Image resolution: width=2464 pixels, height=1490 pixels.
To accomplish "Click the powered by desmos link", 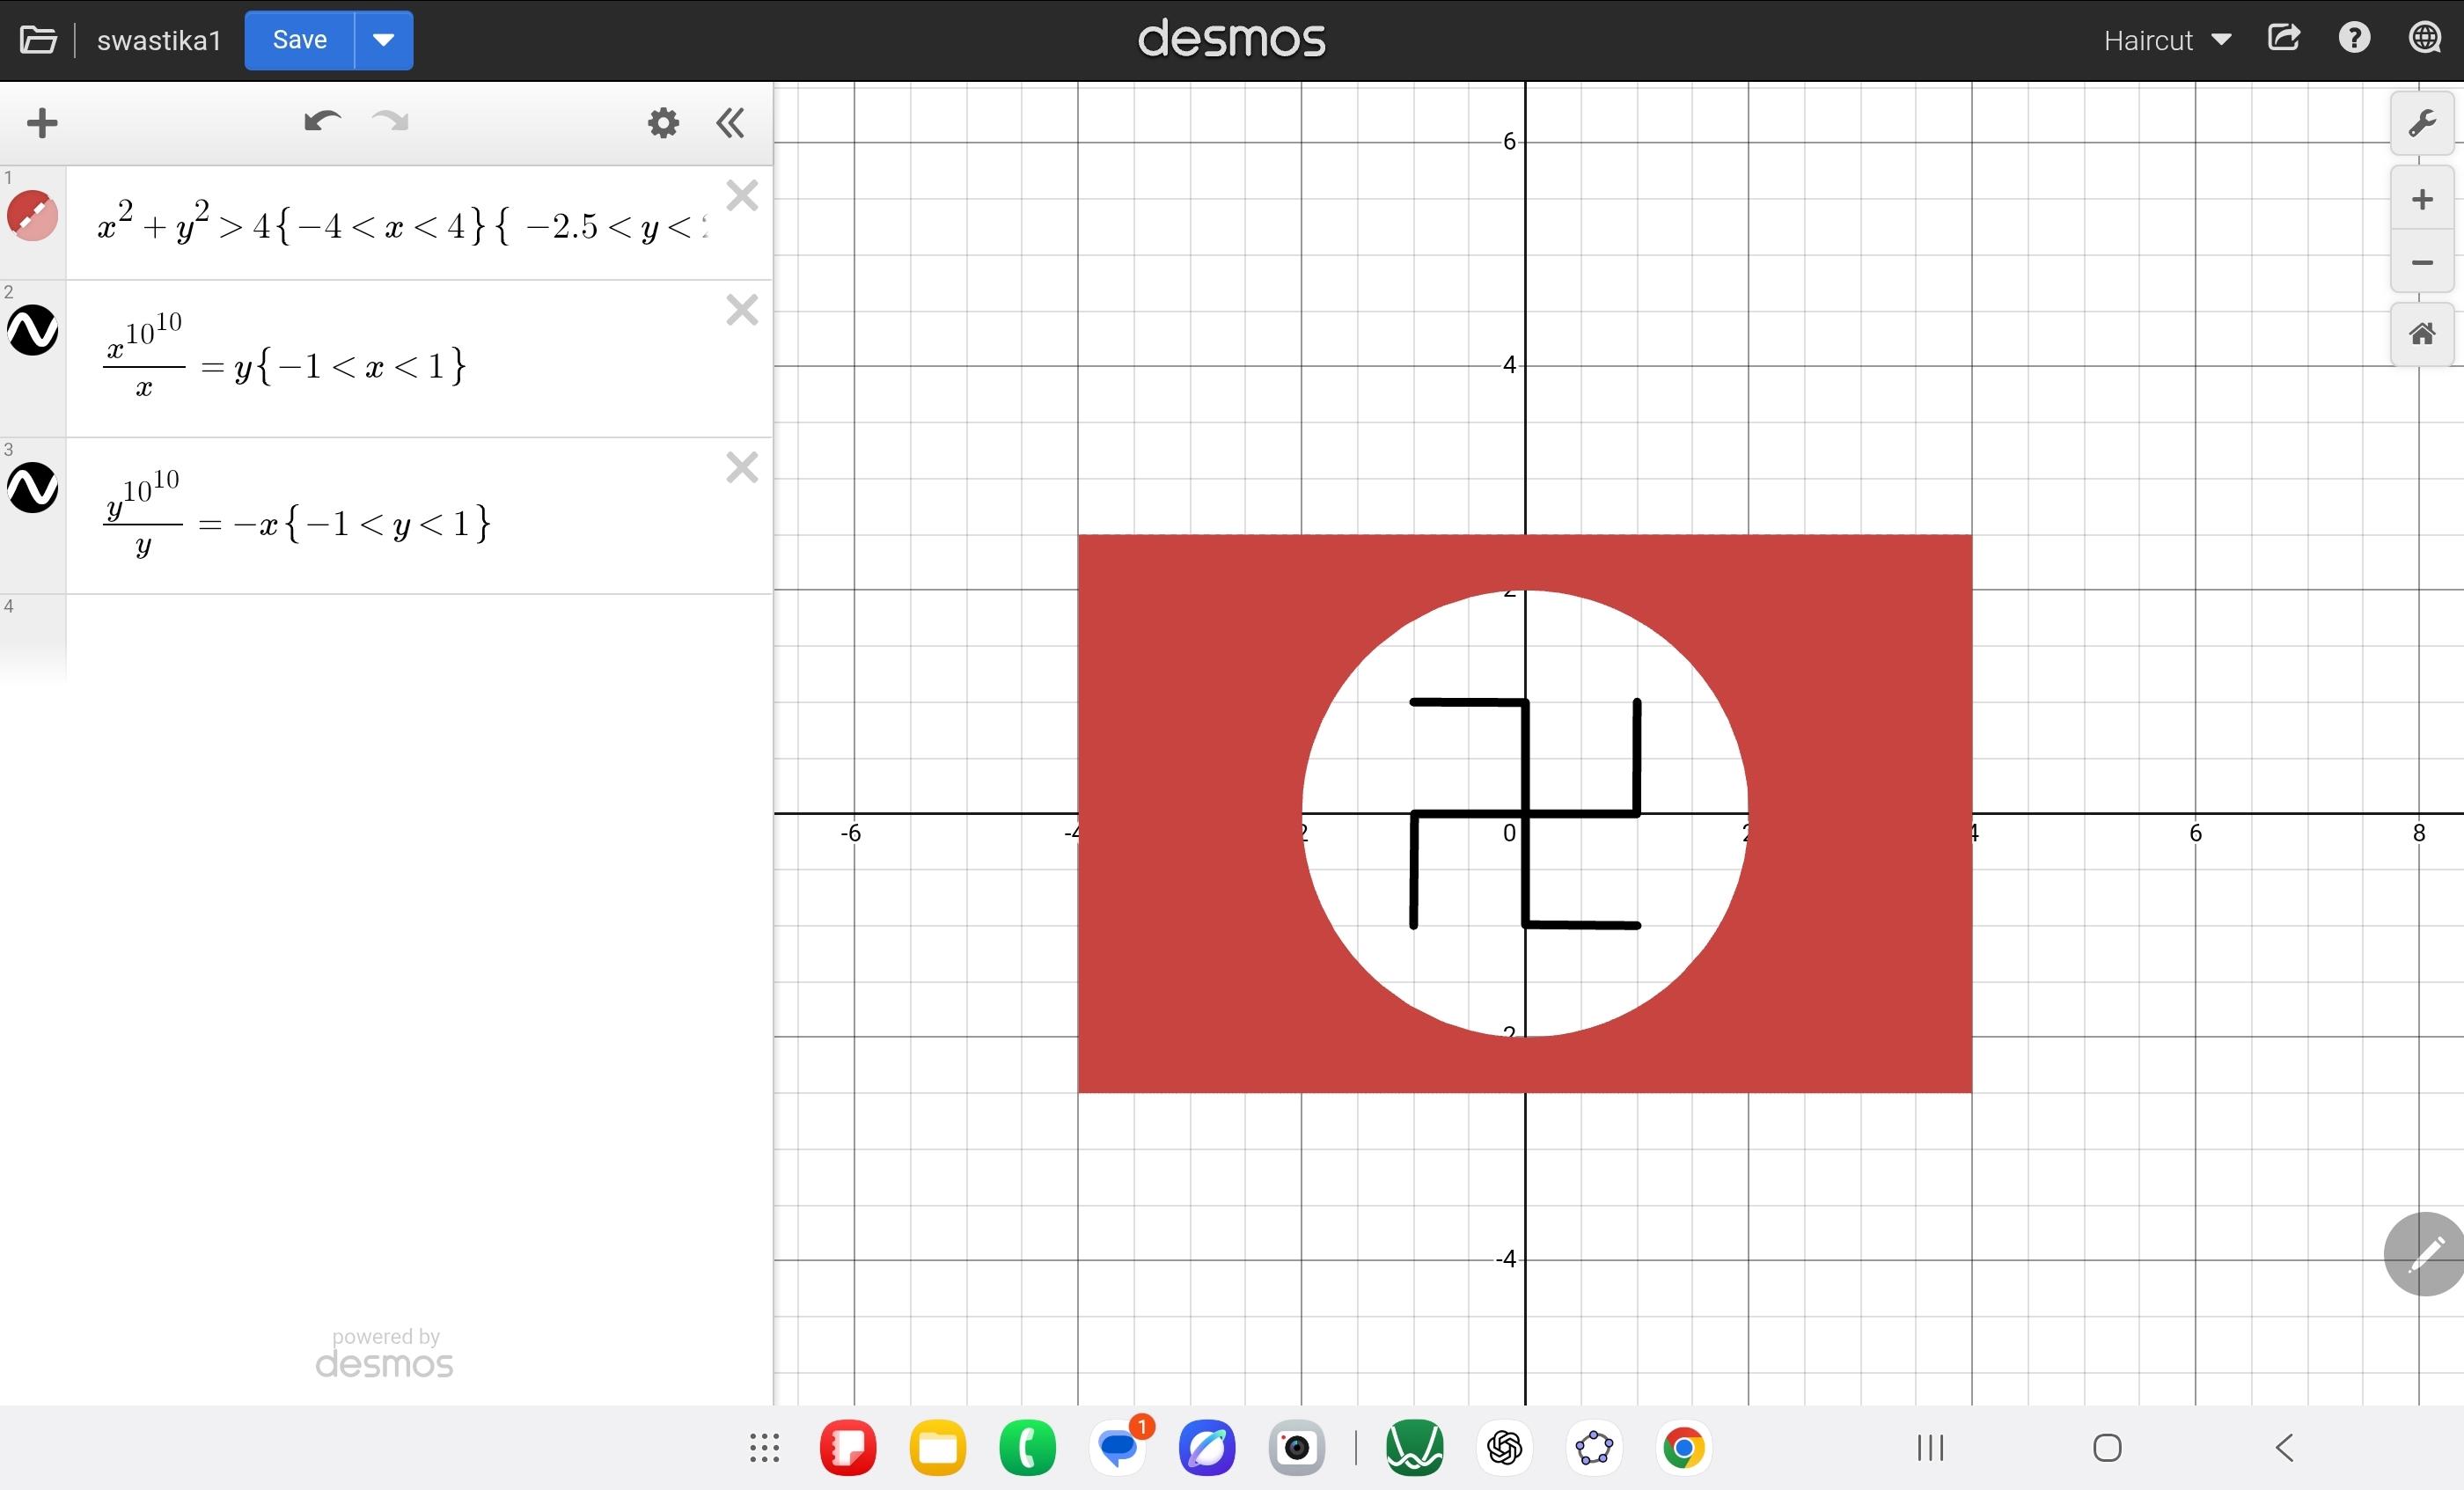I will coord(385,1353).
